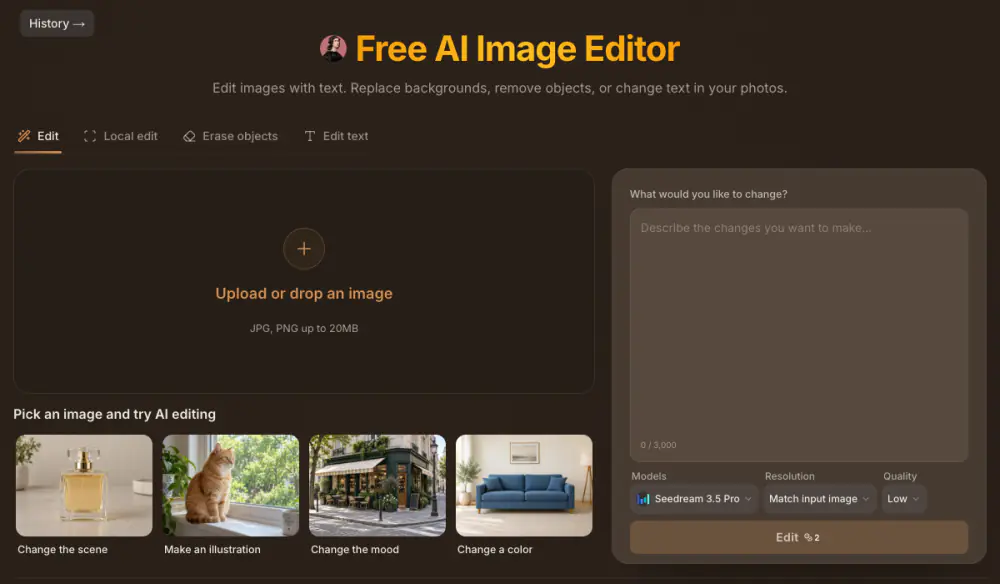Open the Low quality dropdown
This screenshot has height=584, width=1000.
coord(903,499)
